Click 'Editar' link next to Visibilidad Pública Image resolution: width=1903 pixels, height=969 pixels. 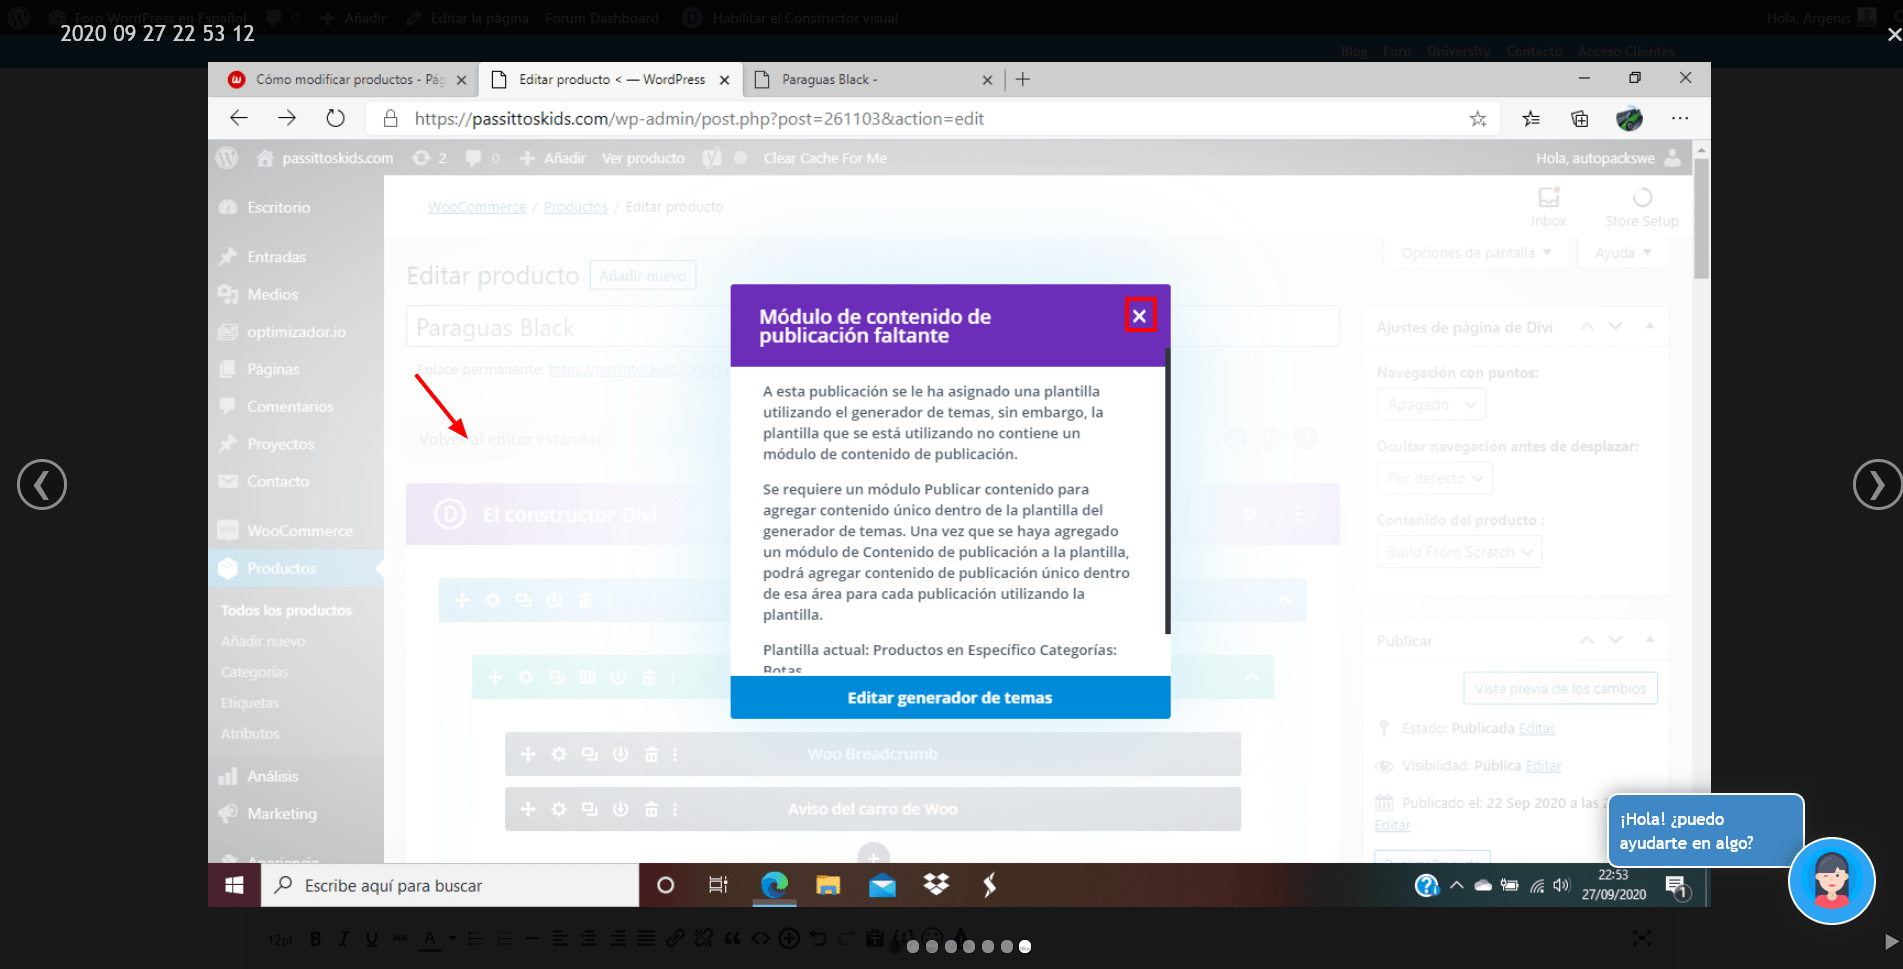[x=1543, y=766]
